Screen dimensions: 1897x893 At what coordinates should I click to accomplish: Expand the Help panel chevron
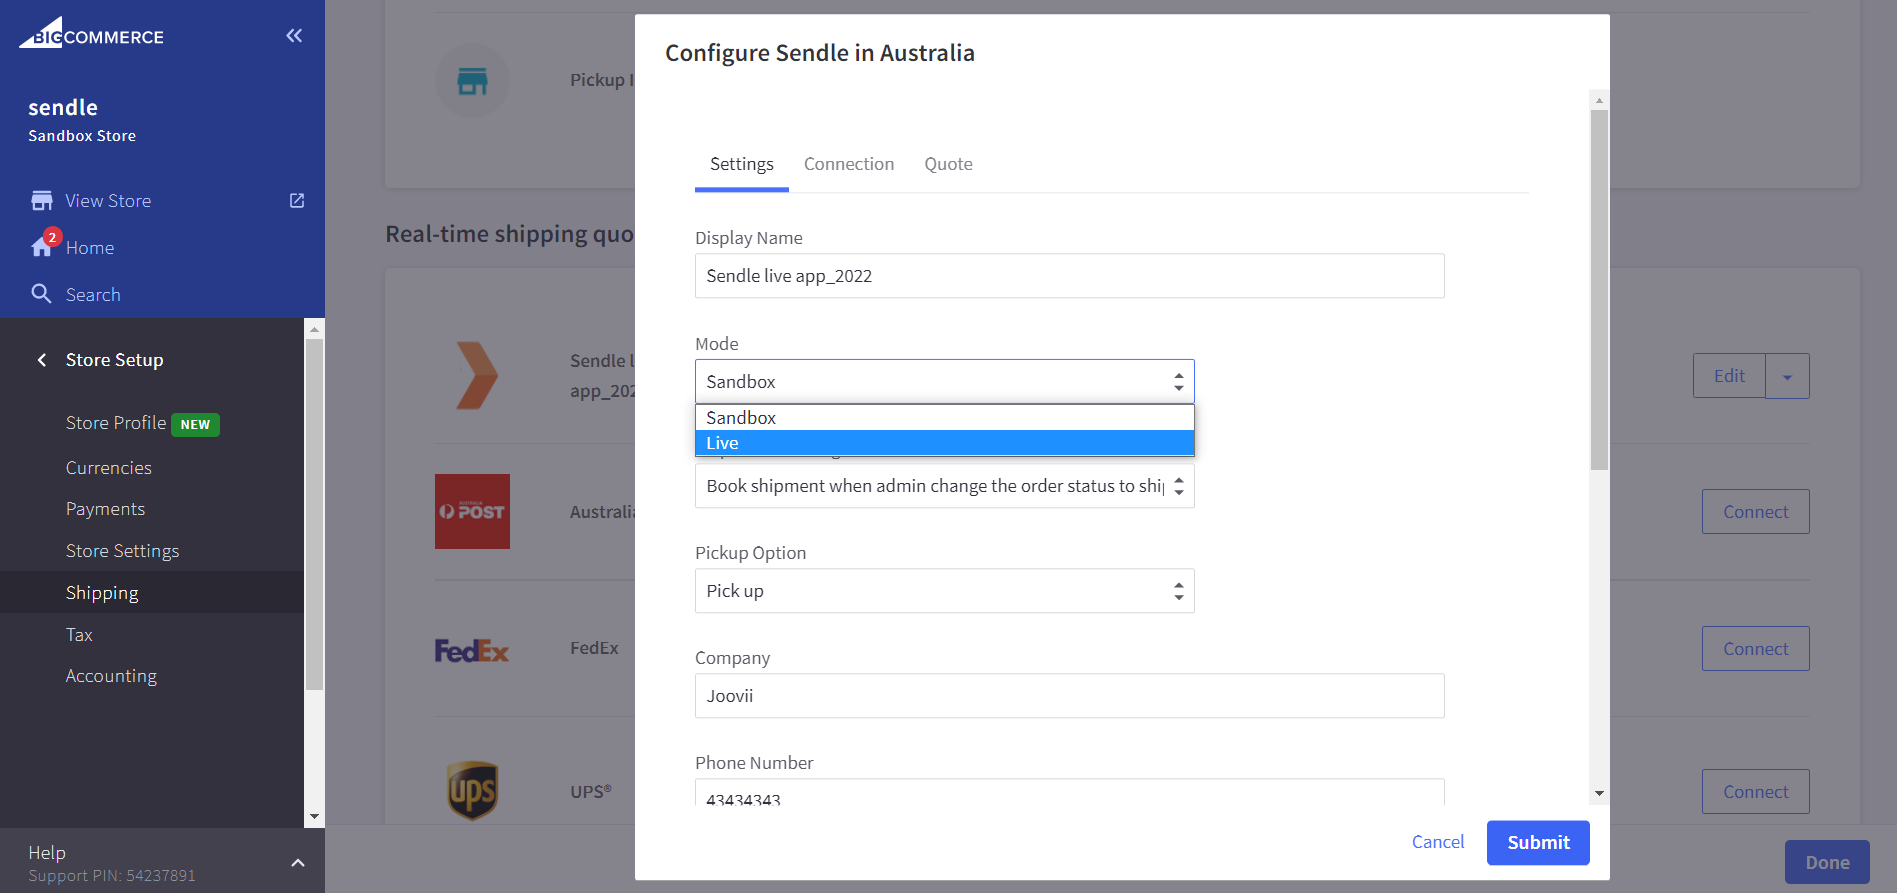(297, 862)
